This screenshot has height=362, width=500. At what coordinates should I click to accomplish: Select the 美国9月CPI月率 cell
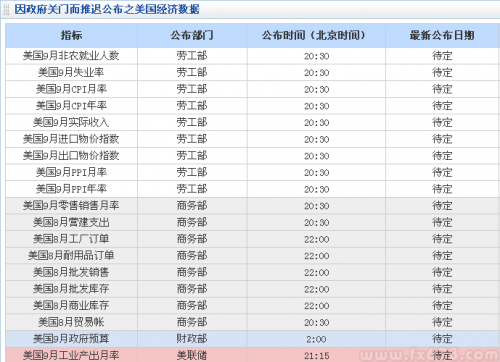coord(71,89)
